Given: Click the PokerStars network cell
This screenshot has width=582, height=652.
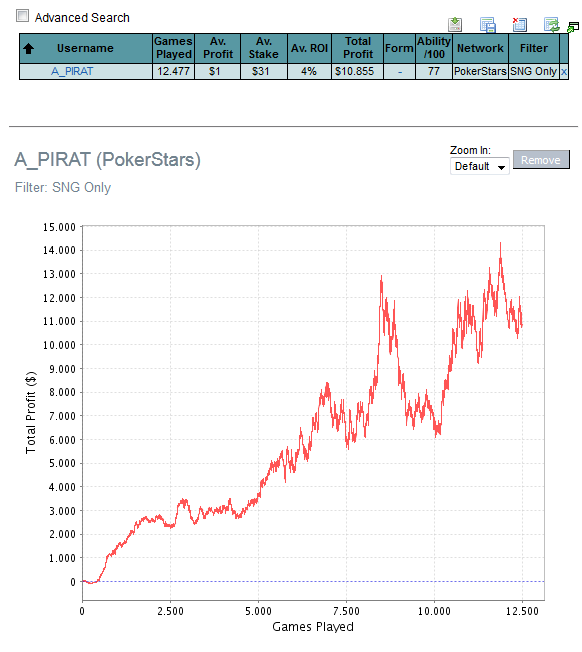Looking at the screenshot, I should pos(480,72).
